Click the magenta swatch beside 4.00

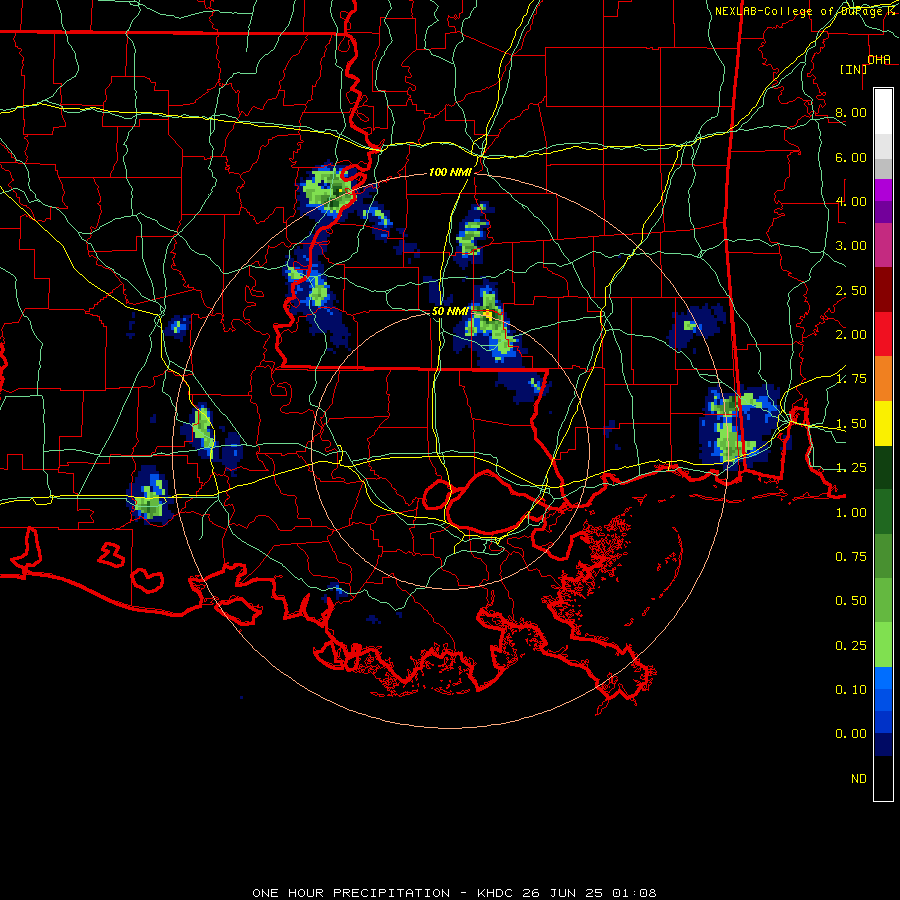(x=883, y=190)
